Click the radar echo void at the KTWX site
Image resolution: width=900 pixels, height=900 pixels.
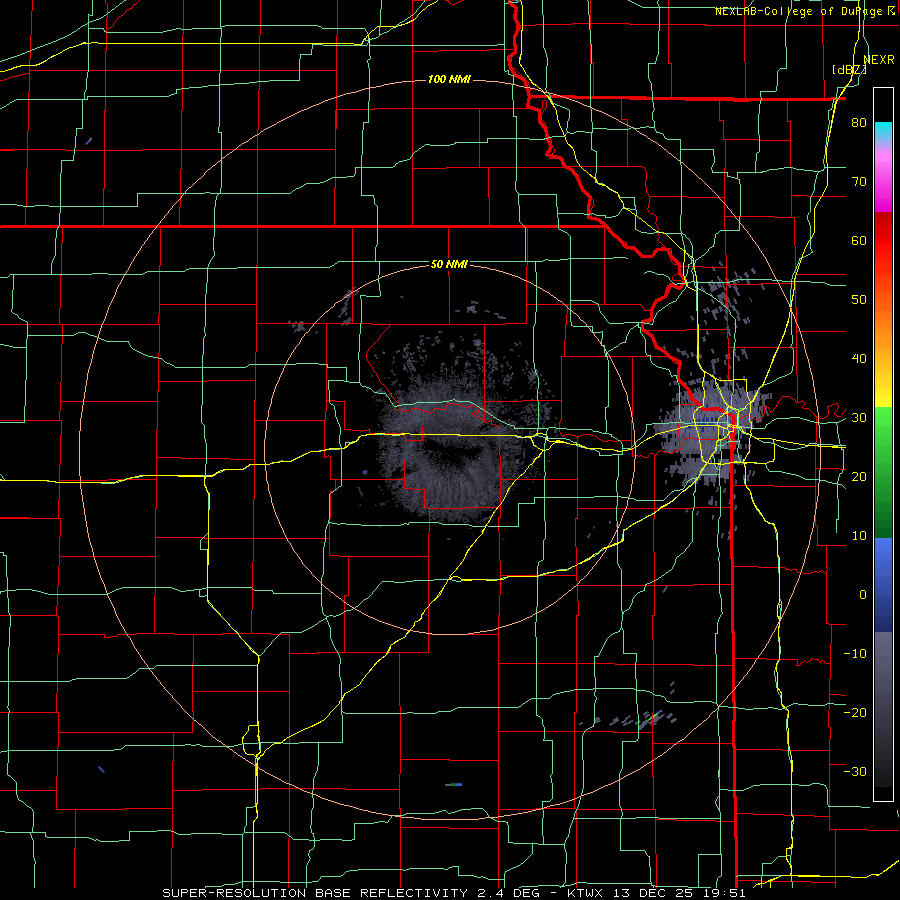coord(453,453)
